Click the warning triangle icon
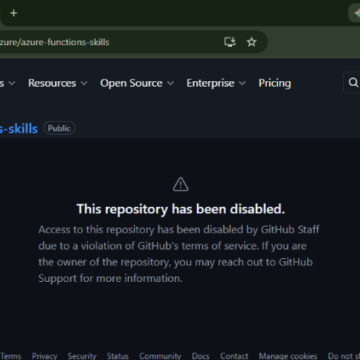Image resolution: width=360 pixels, height=360 pixels. (x=180, y=184)
